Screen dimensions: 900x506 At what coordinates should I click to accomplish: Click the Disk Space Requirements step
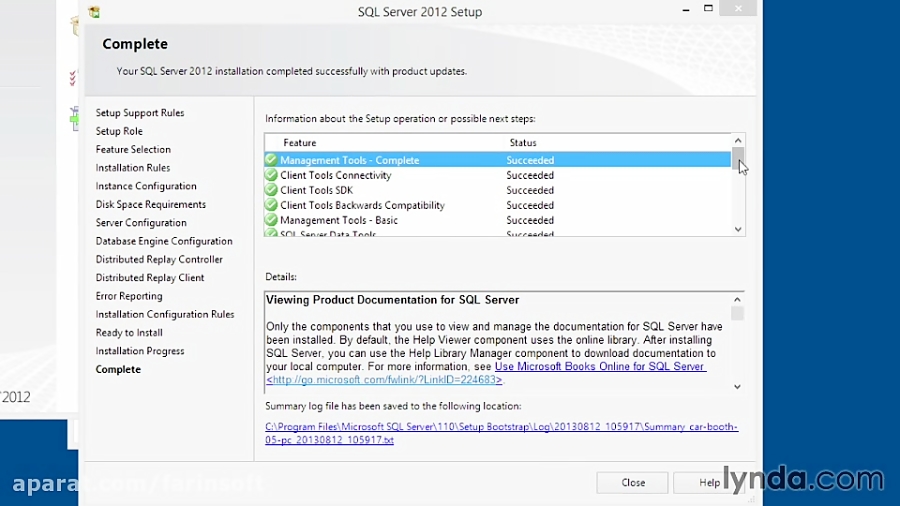(x=150, y=204)
